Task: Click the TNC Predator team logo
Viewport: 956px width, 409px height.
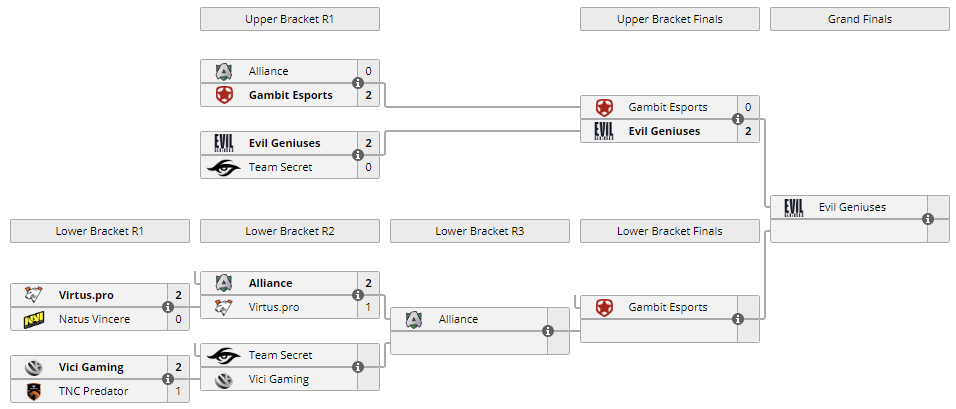Action: (x=34, y=391)
